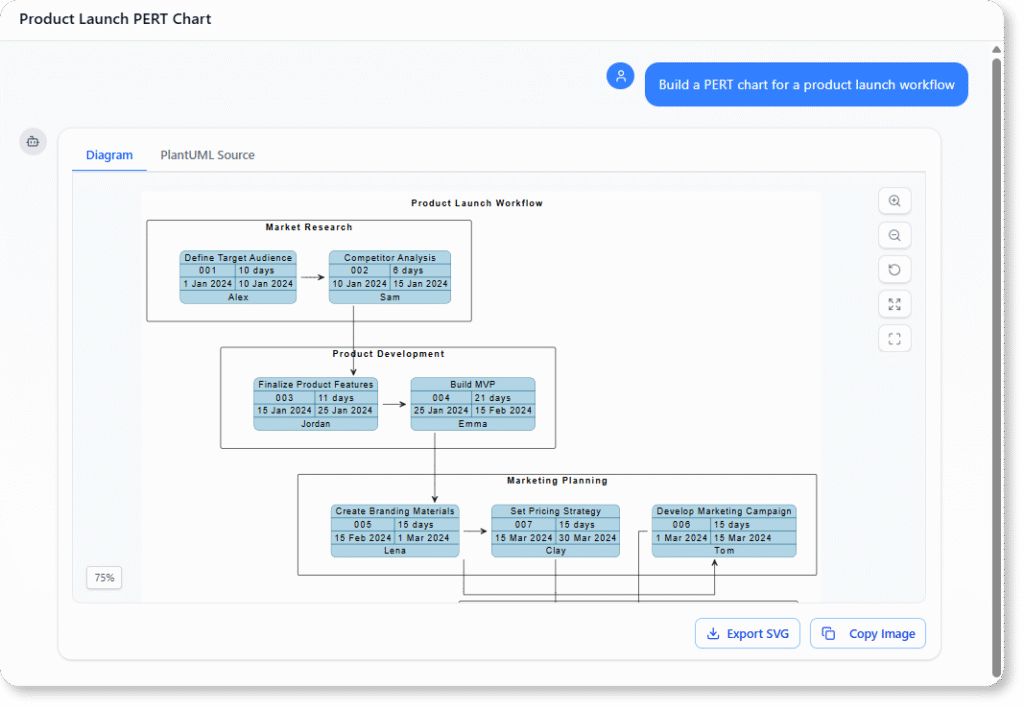Click the 75% zoom level indicator
Screen dimensions: 1024x709
click(x=104, y=577)
